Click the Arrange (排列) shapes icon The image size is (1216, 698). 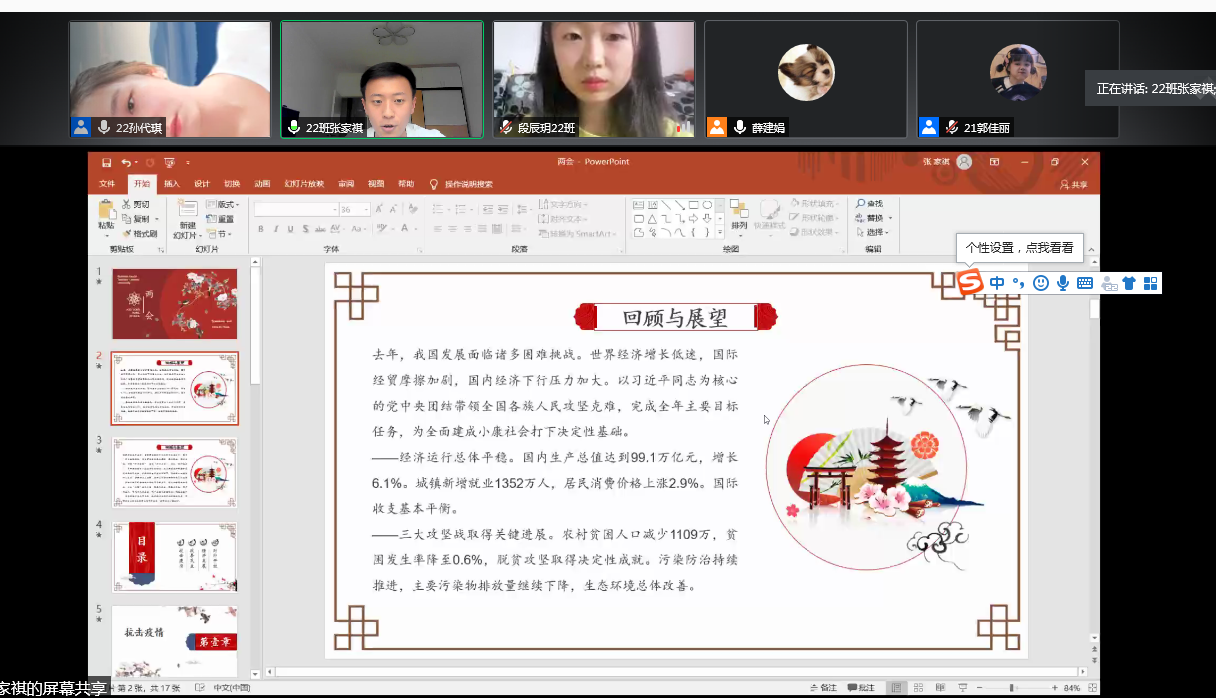click(x=739, y=213)
